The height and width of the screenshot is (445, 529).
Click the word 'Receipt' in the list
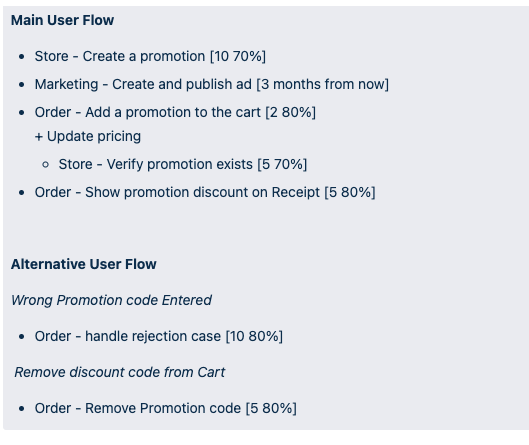[x=296, y=192]
